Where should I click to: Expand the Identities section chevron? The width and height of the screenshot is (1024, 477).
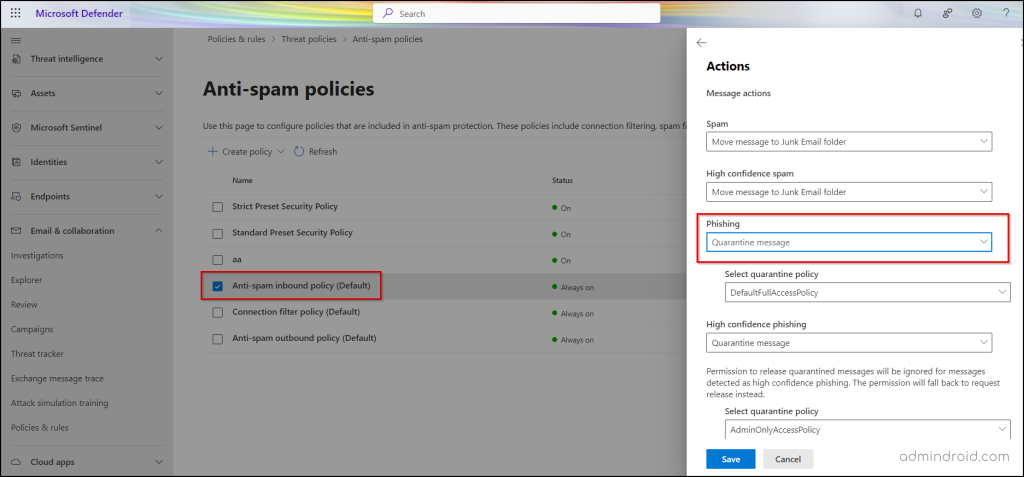click(159, 162)
